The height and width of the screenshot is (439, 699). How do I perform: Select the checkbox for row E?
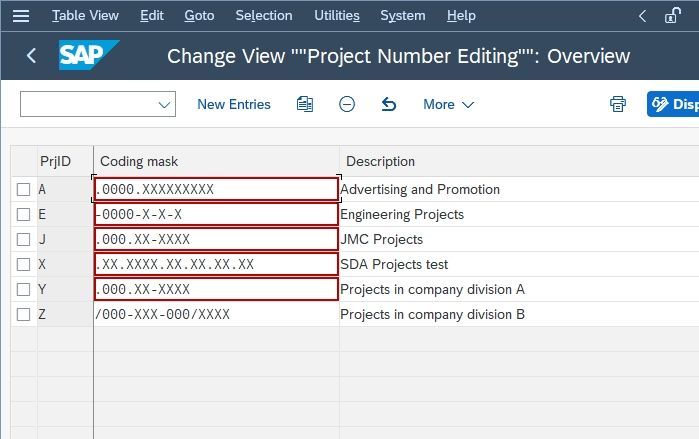pyautogui.click(x=23, y=214)
